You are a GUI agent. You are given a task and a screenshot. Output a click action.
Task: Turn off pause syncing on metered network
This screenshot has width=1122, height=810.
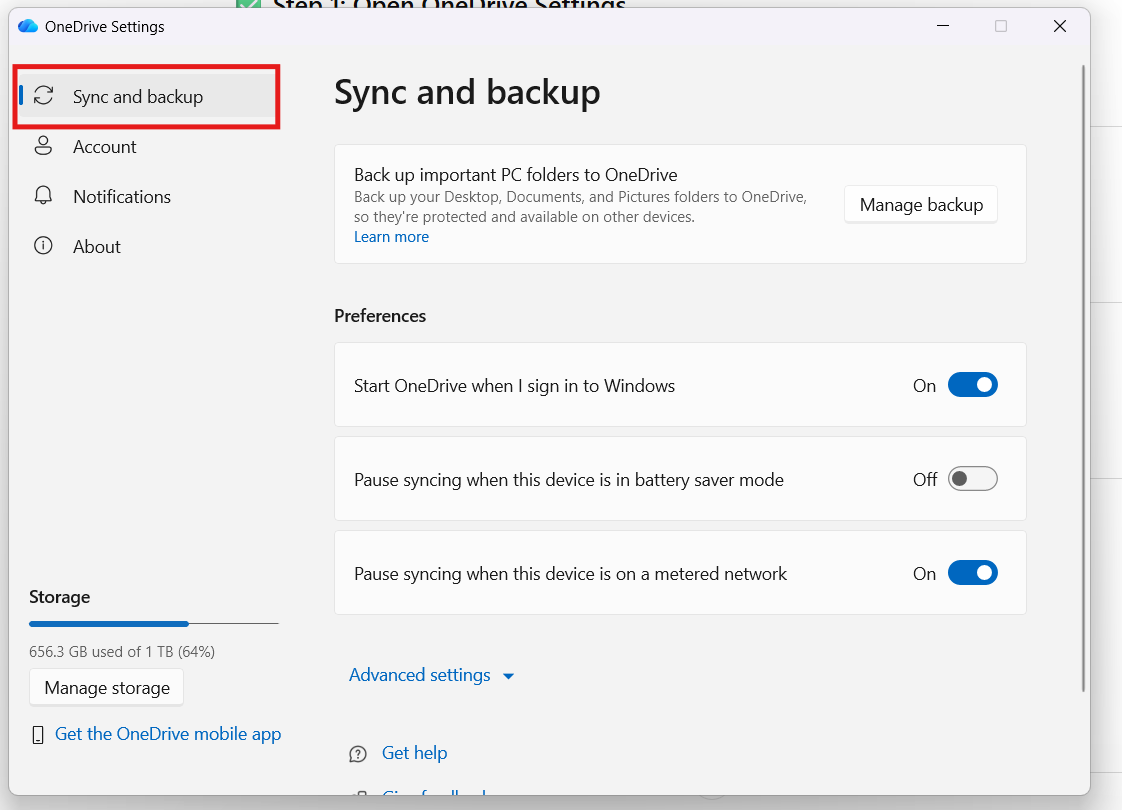[972, 572]
